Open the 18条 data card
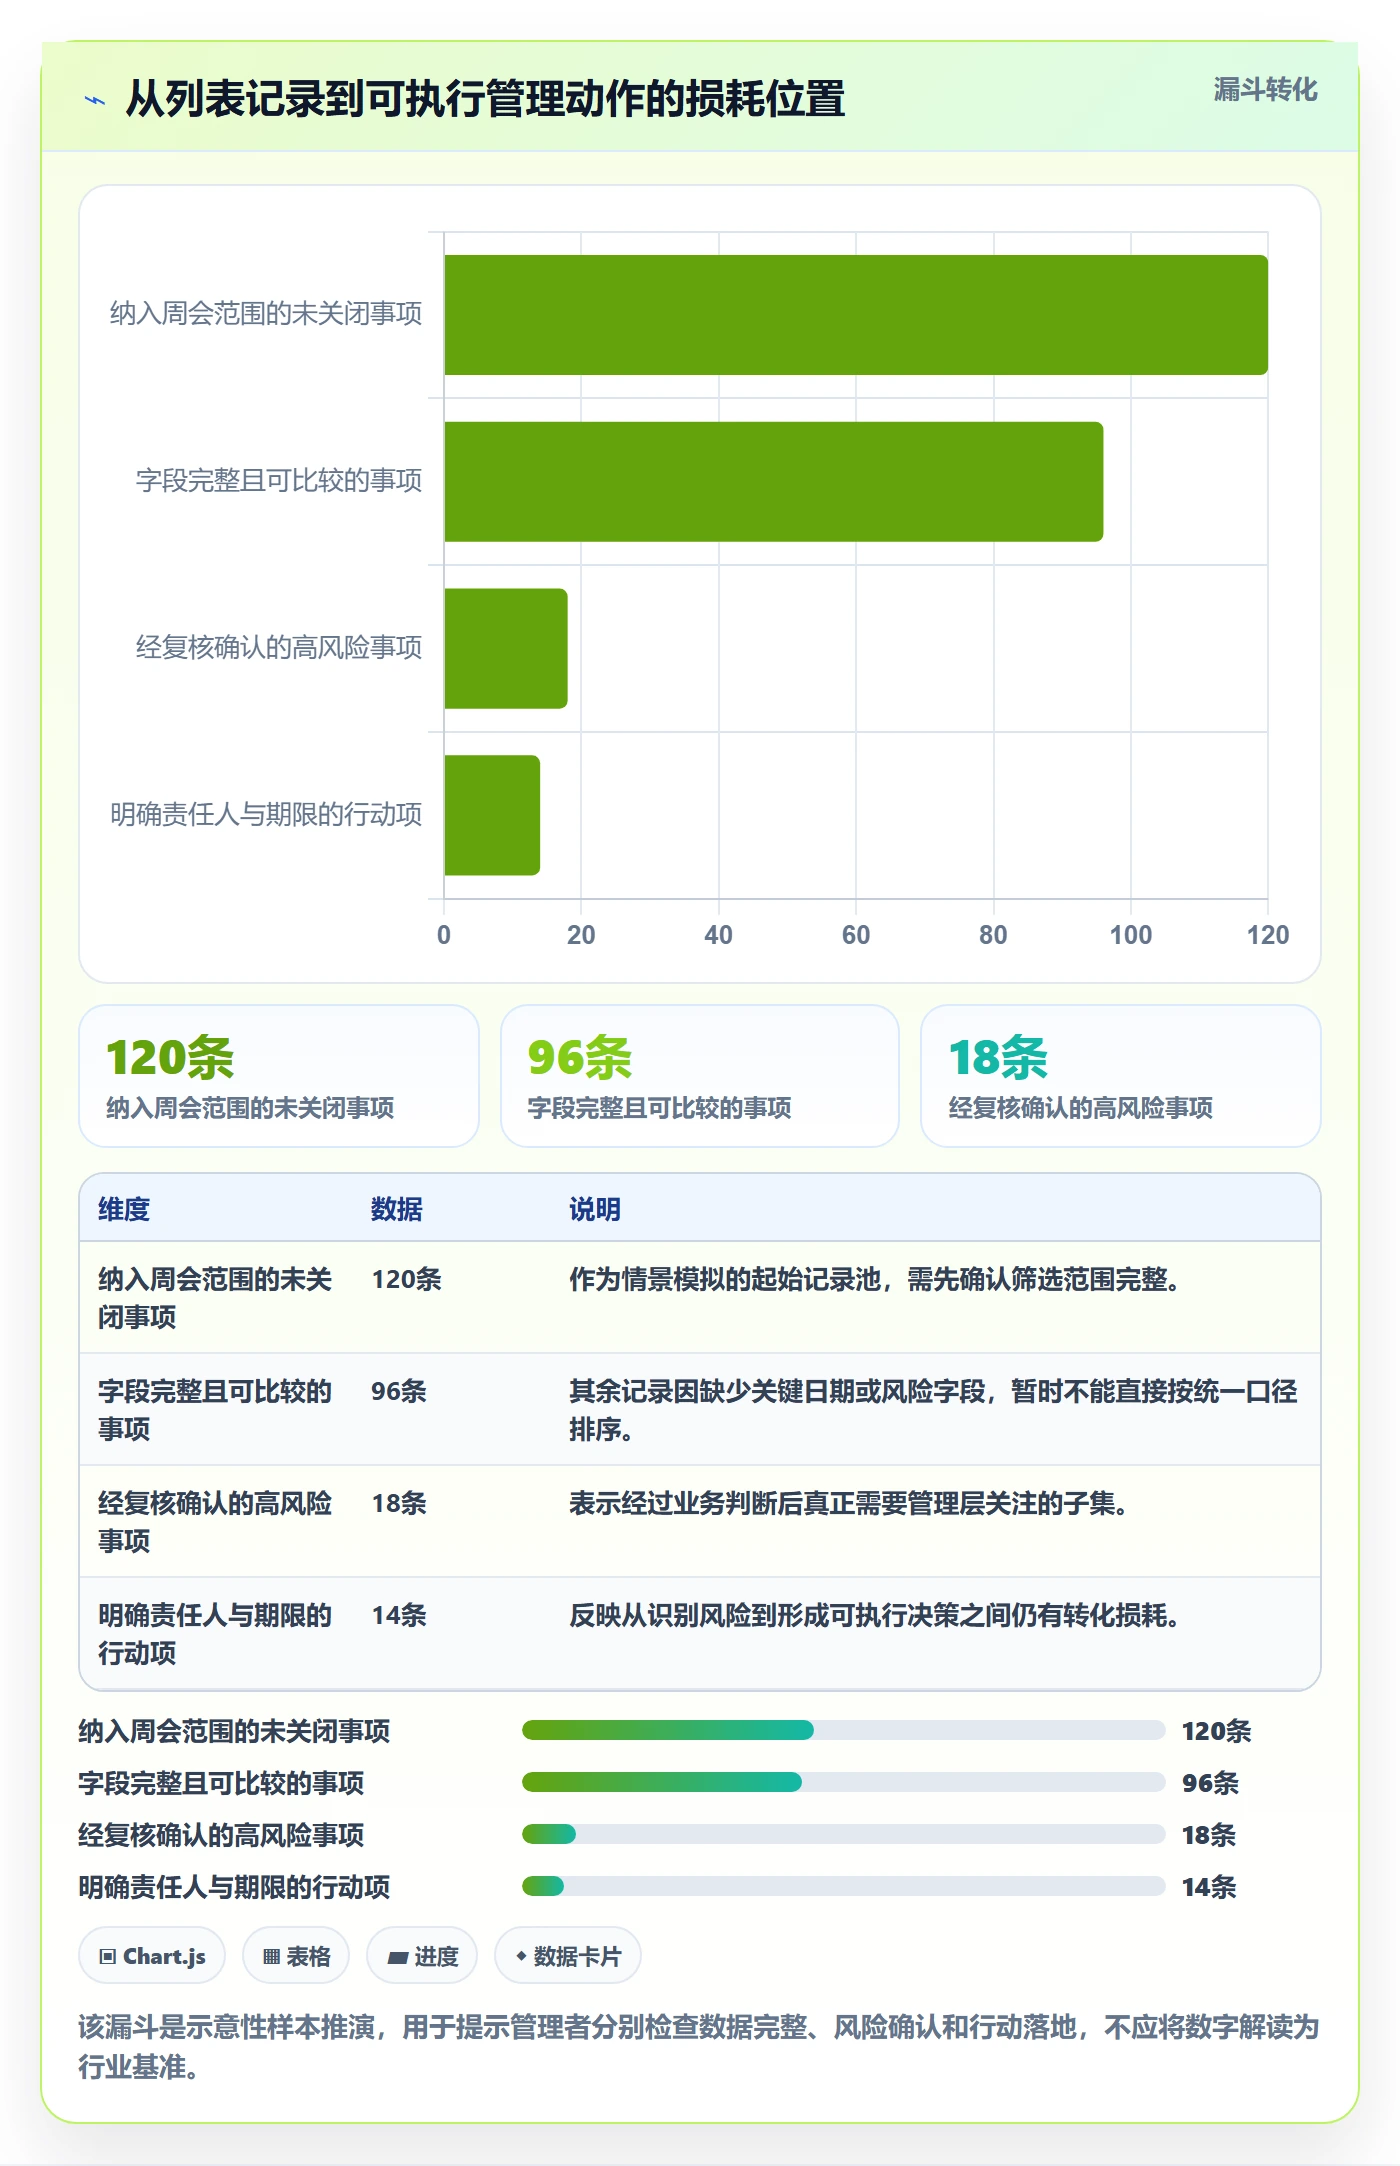 [1121, 1076]
